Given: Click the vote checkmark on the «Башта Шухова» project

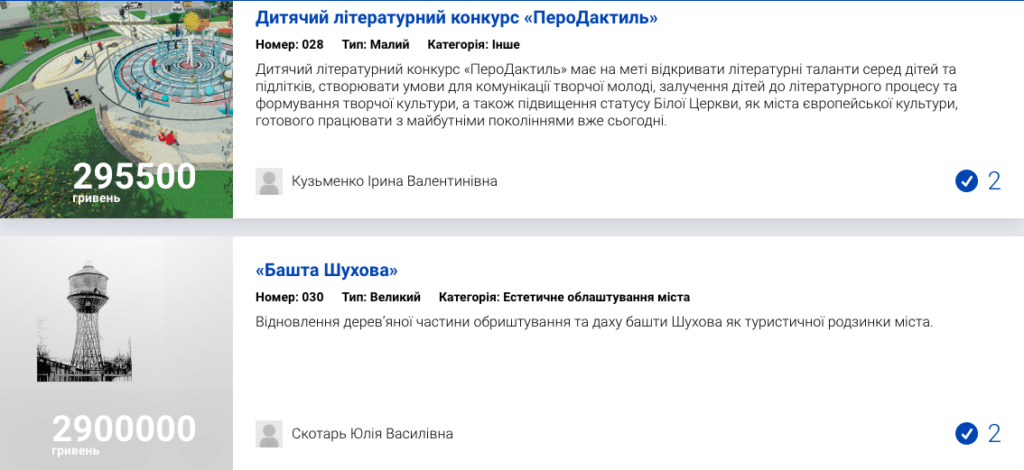Looking at the screenshot, I should pyautogui.click(x=966, y=433).
